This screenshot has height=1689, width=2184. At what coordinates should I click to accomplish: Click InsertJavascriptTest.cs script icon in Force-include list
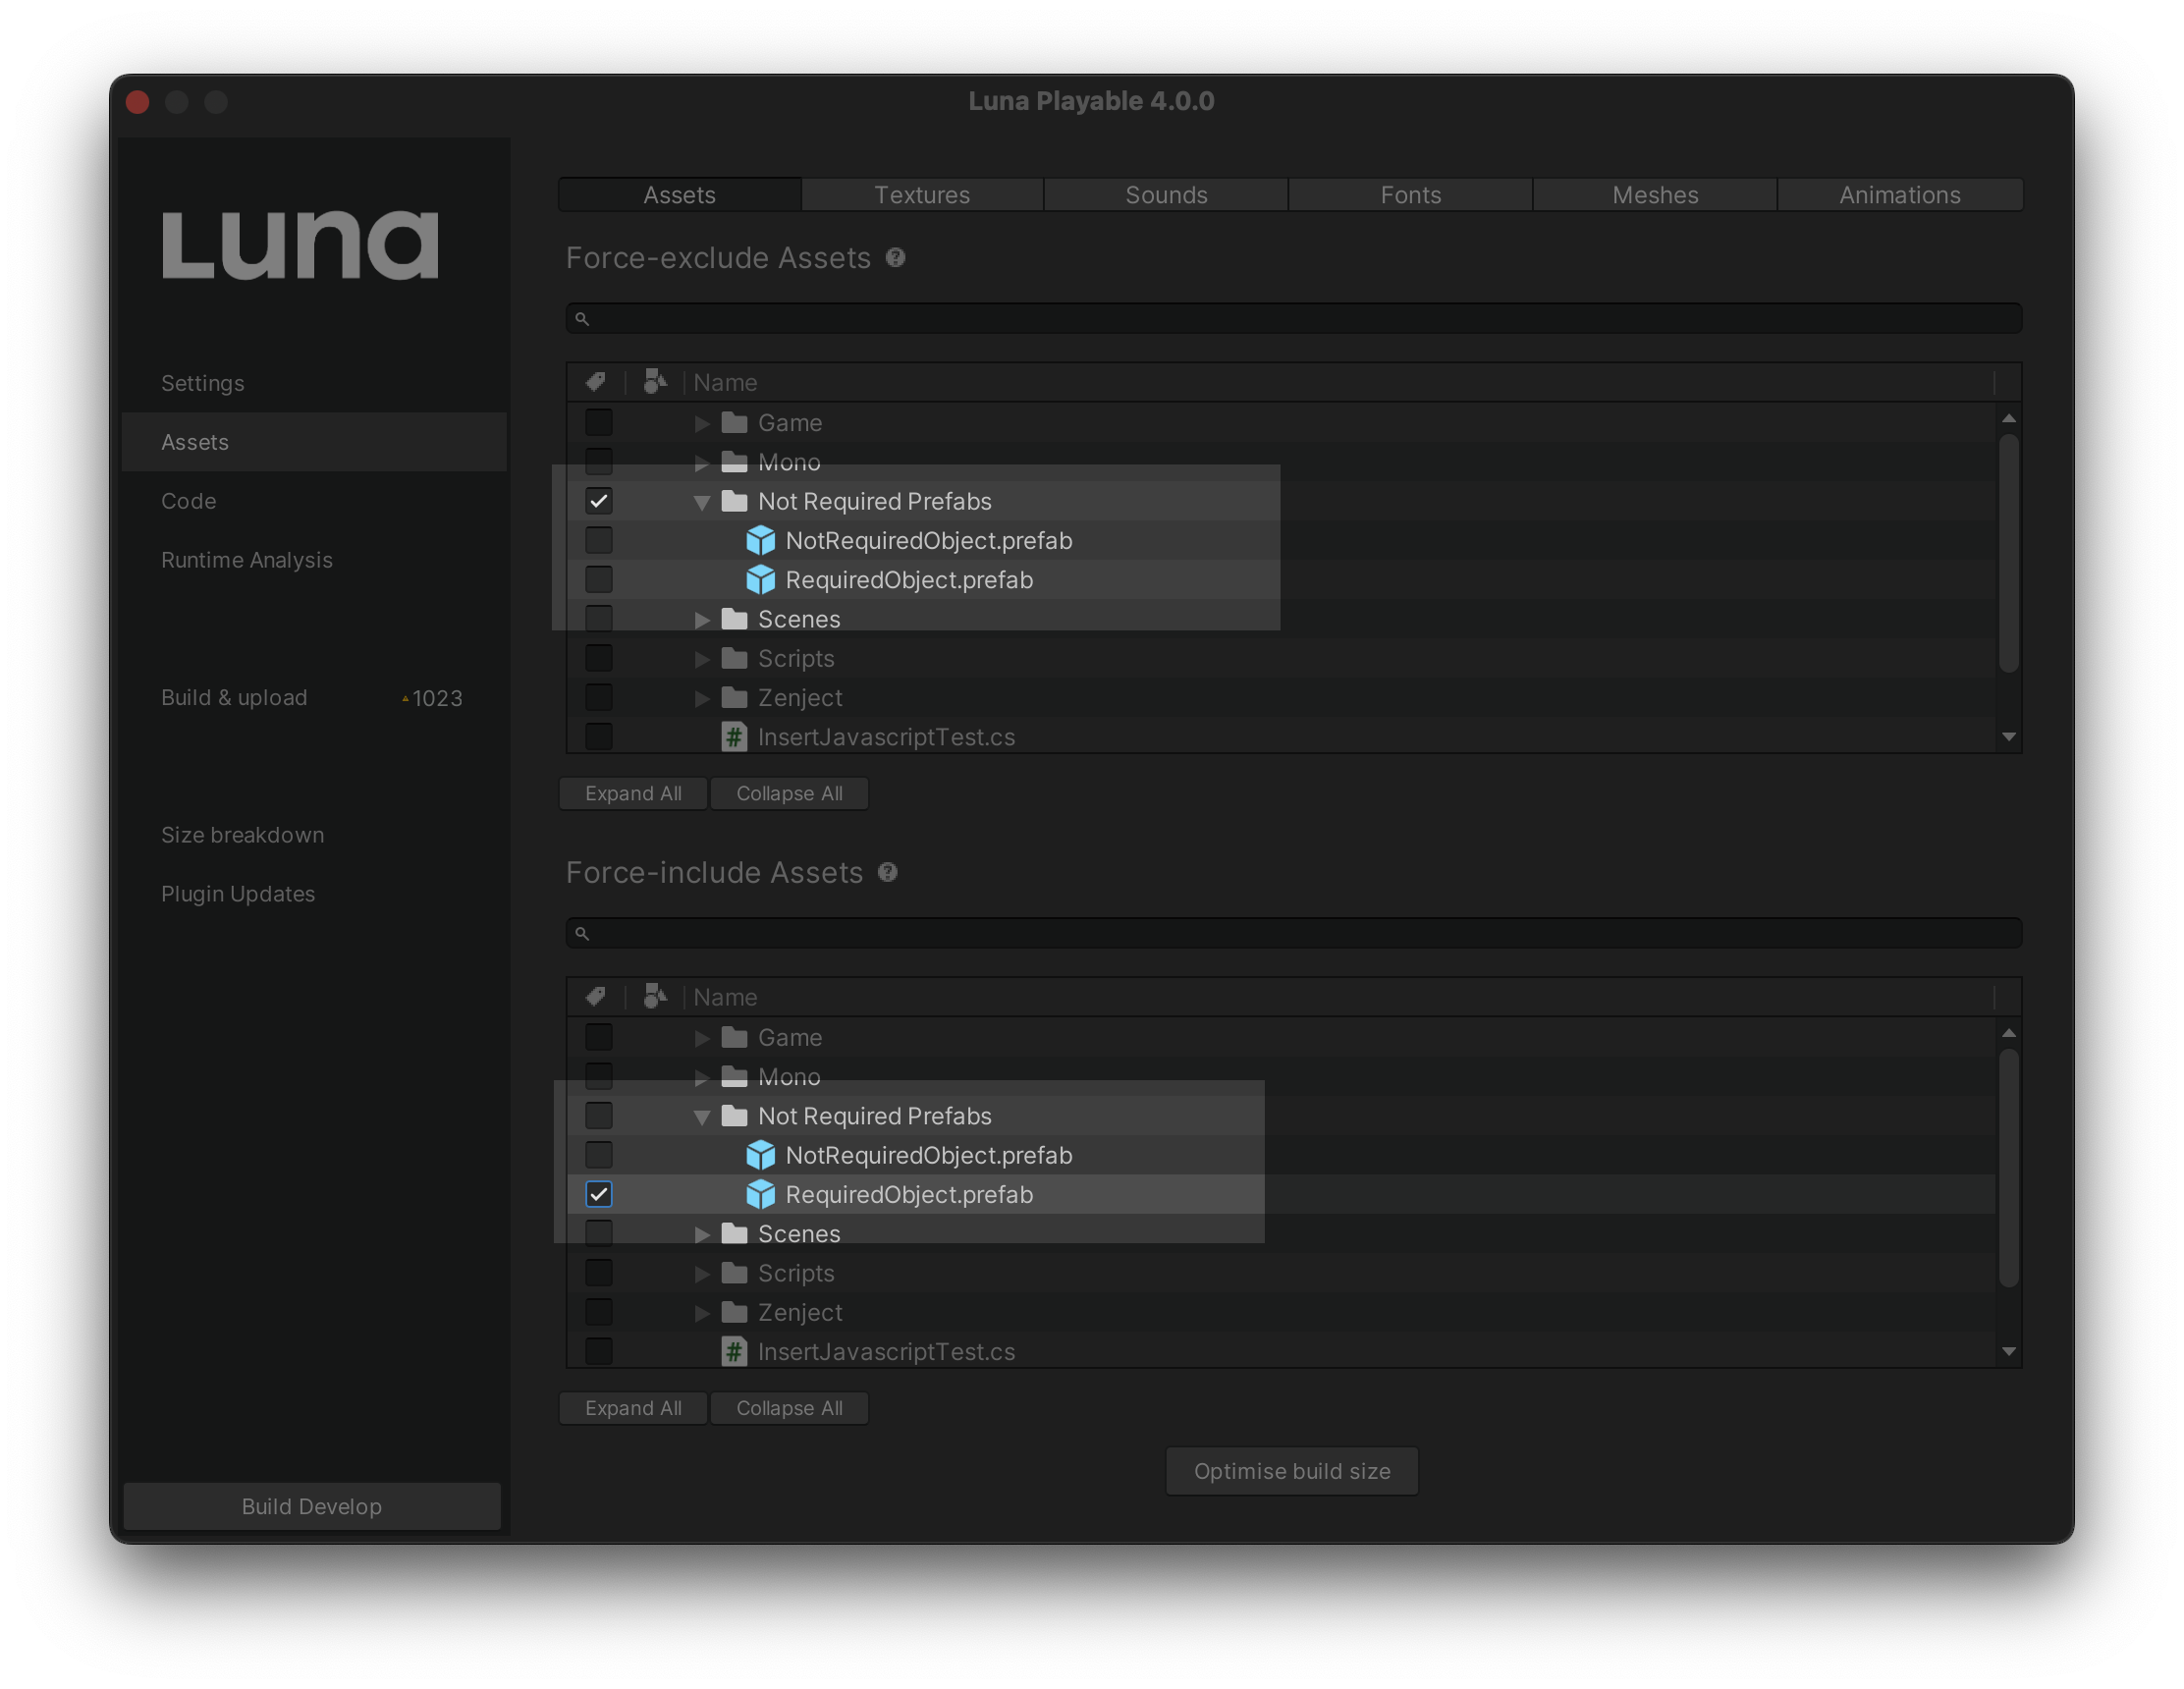pyautogui.click(x=735, y=1351)
